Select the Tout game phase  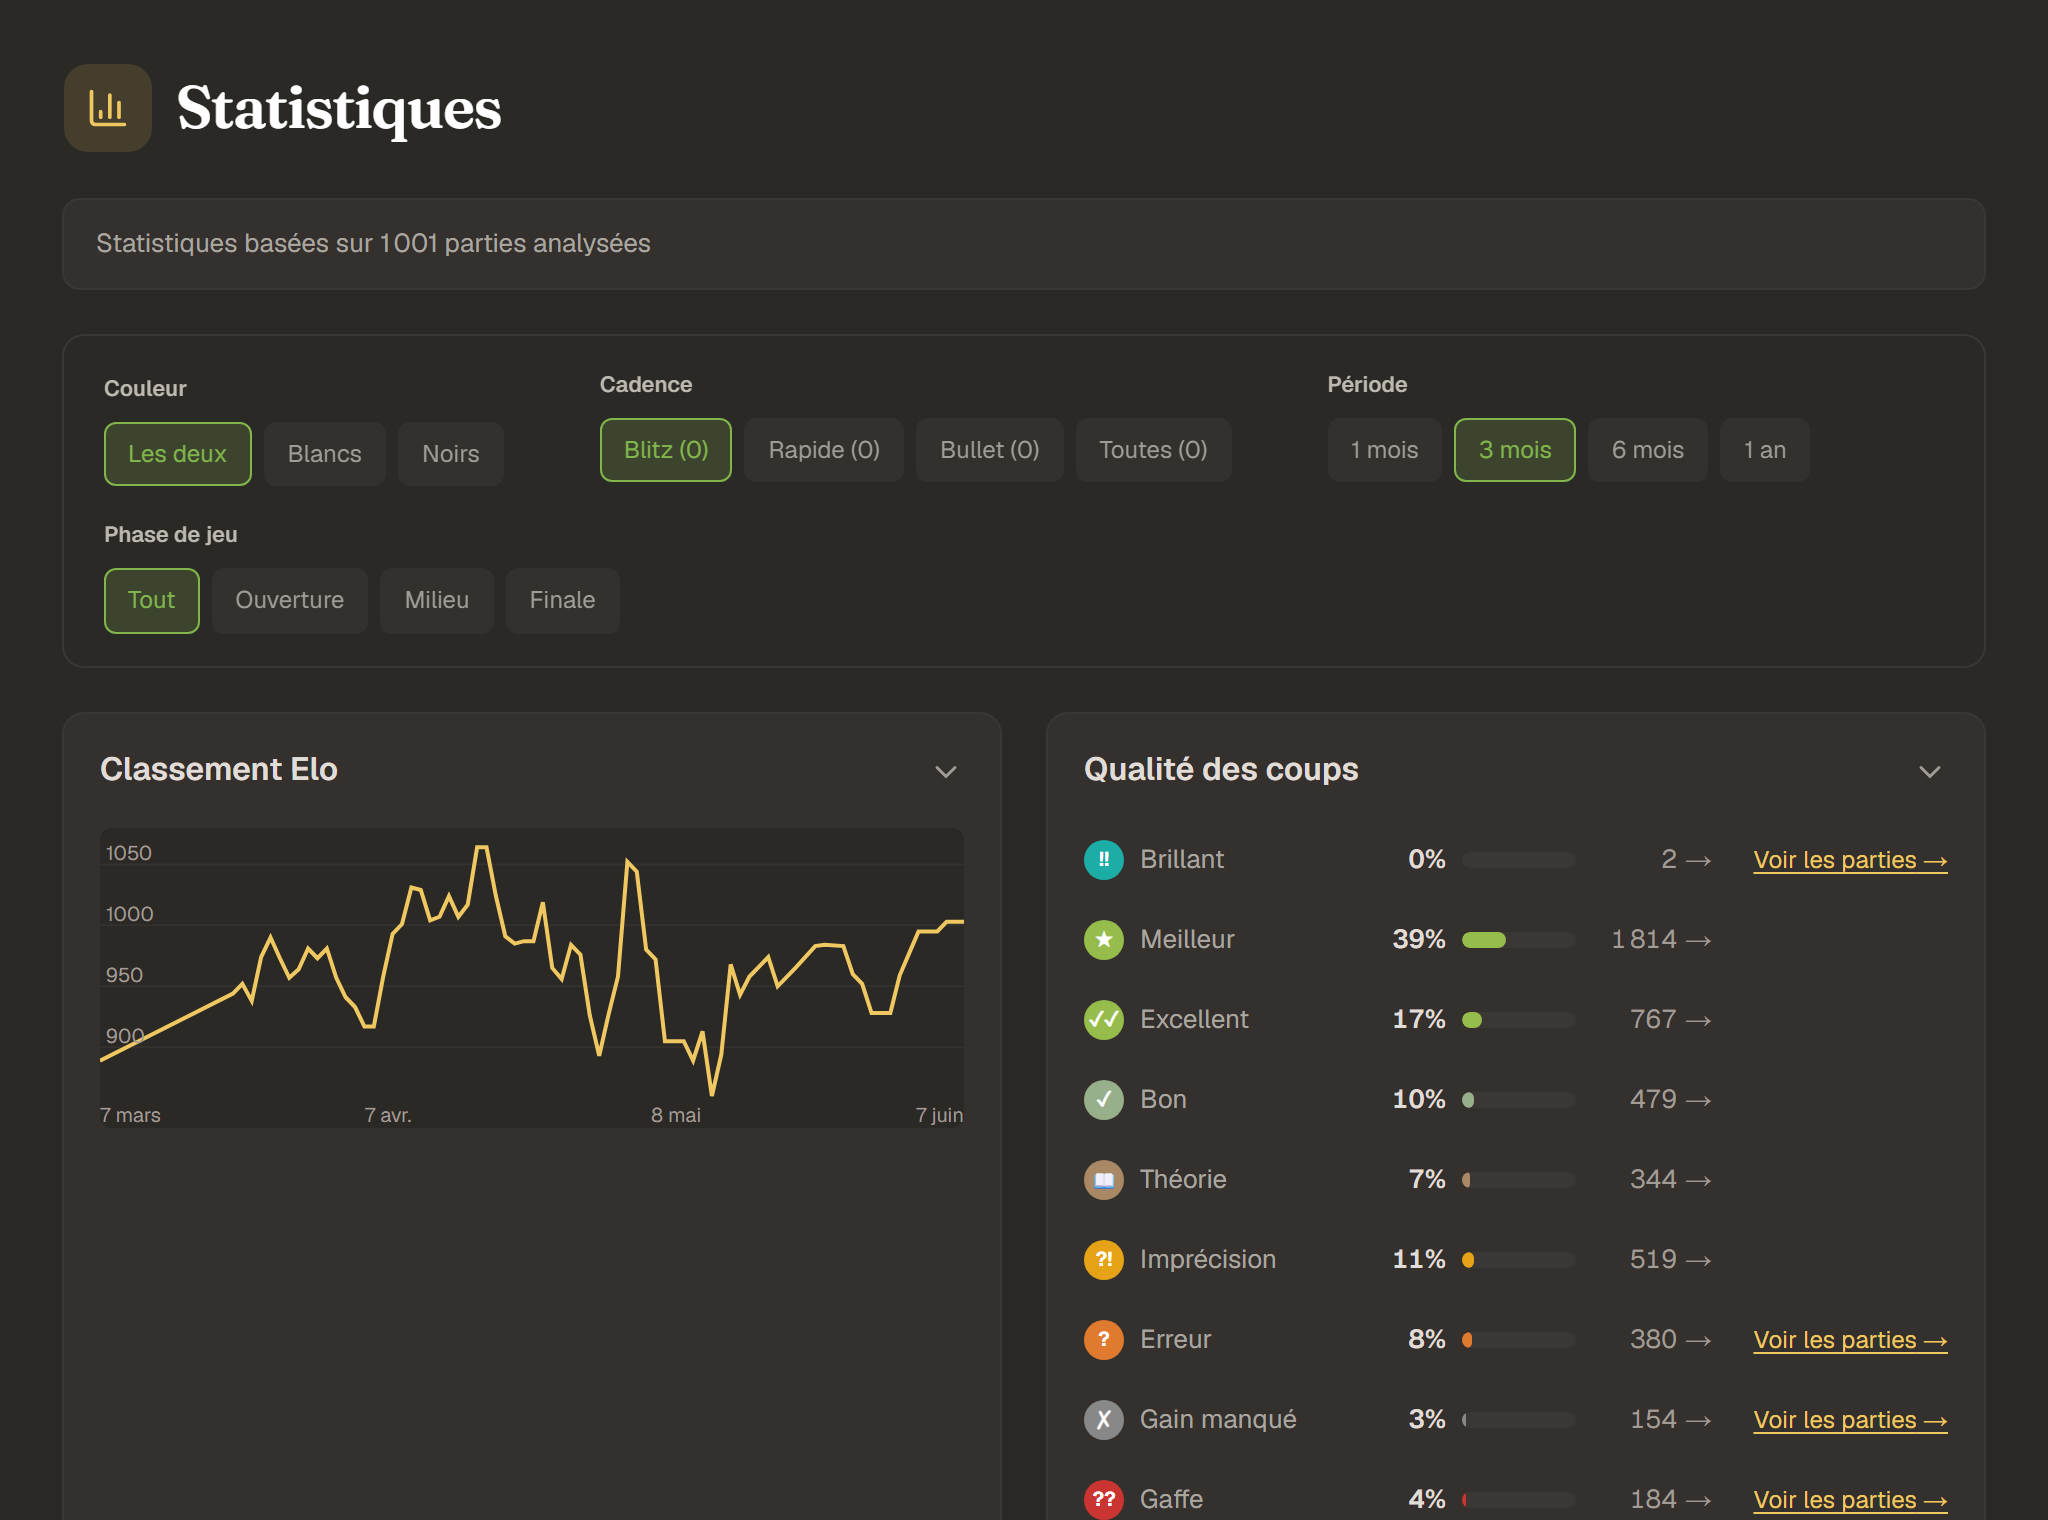click(x=152, y=600)
